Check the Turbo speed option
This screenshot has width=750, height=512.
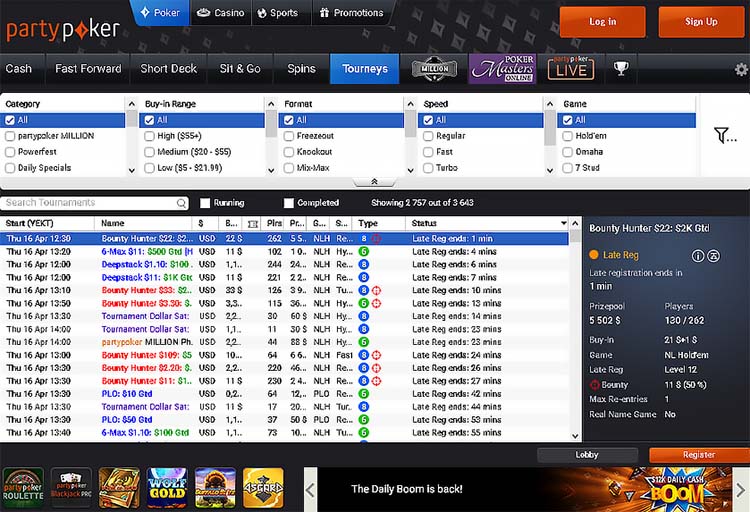428,168
